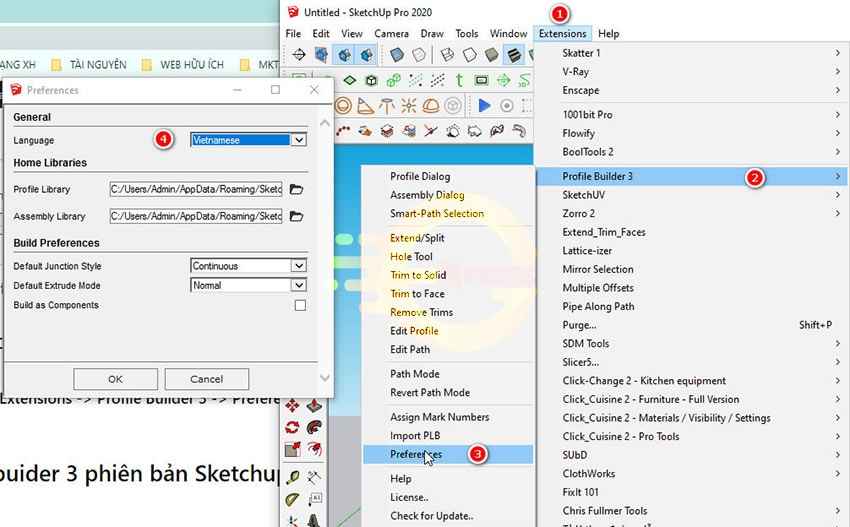
Task: Open the File menu
Action: click(293, 34)
